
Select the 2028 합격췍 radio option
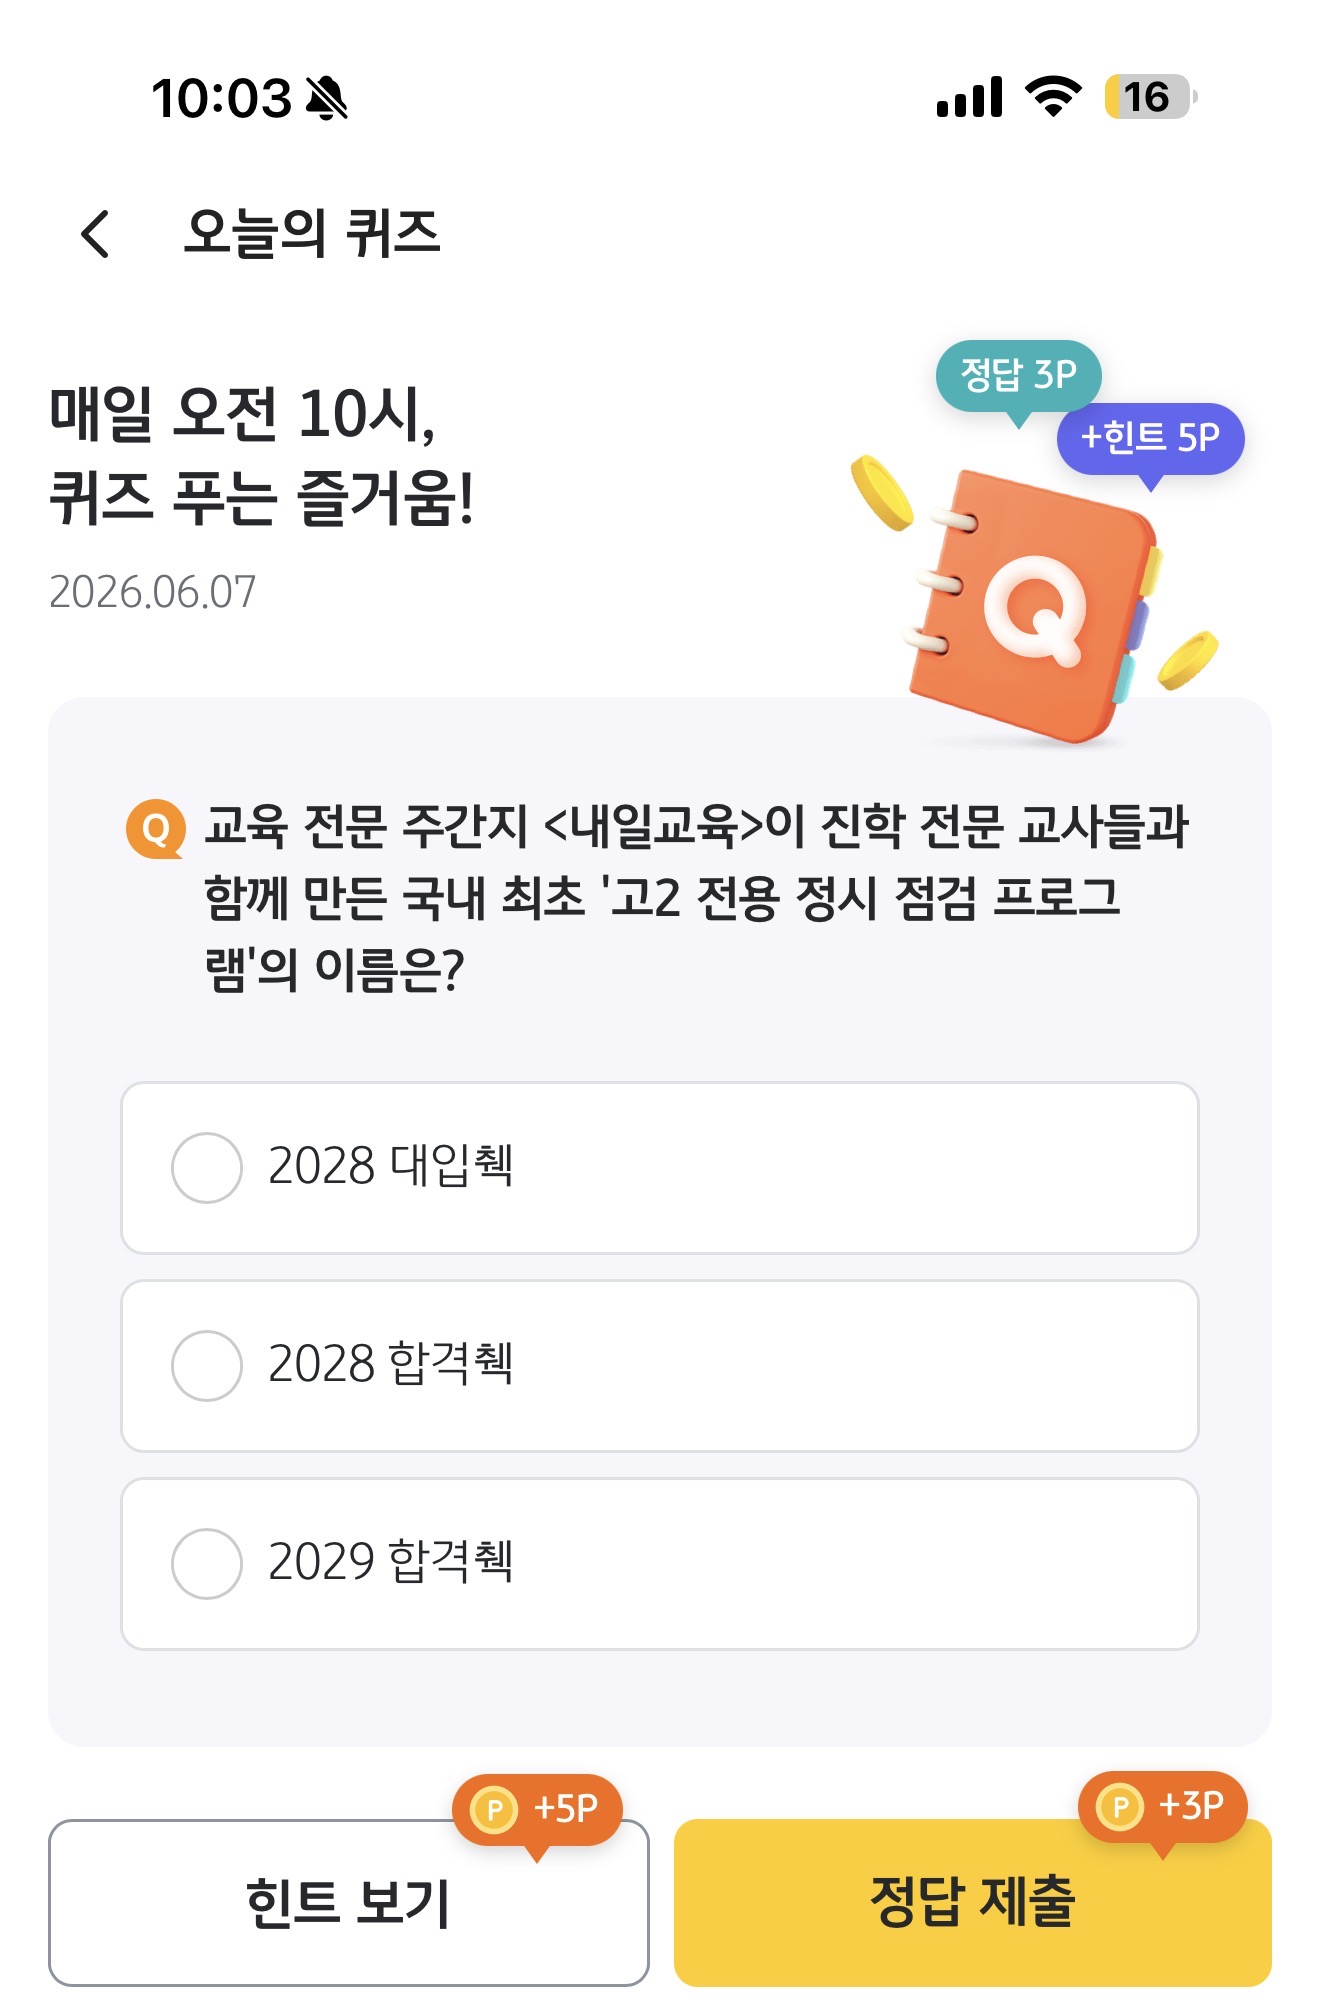click(660, 1365)
